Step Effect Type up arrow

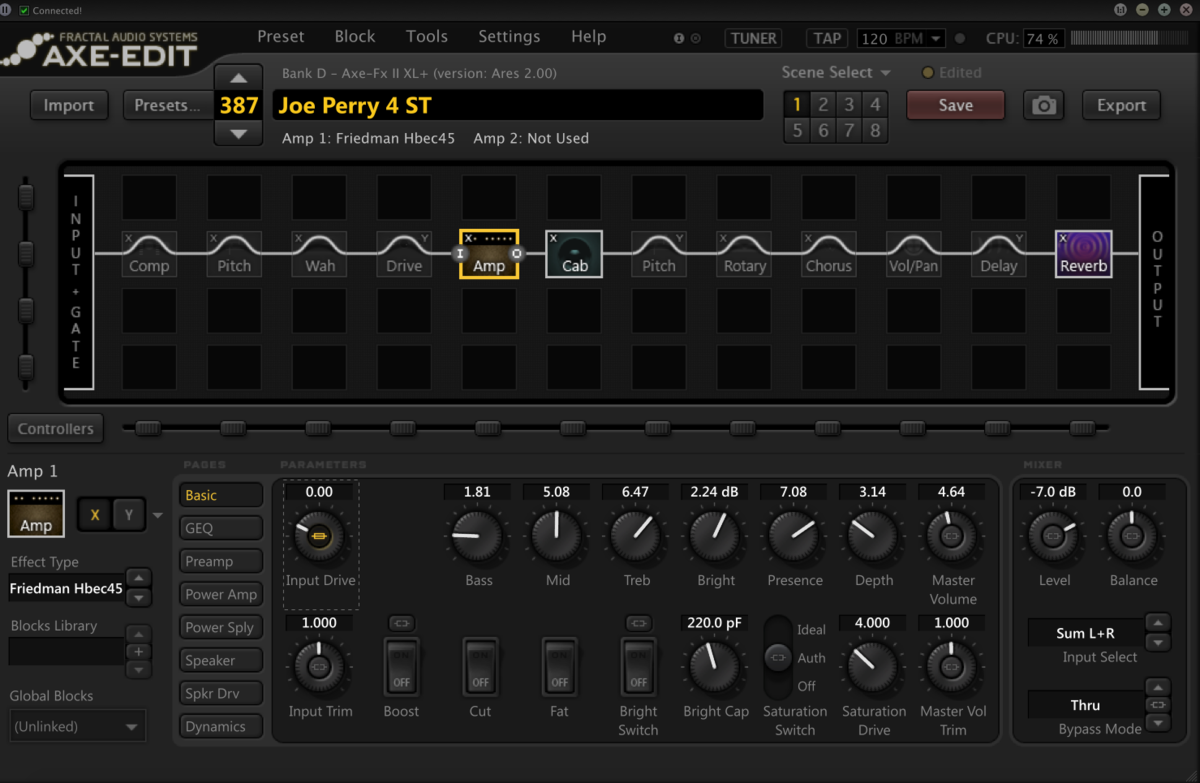(x=139, y=578)
